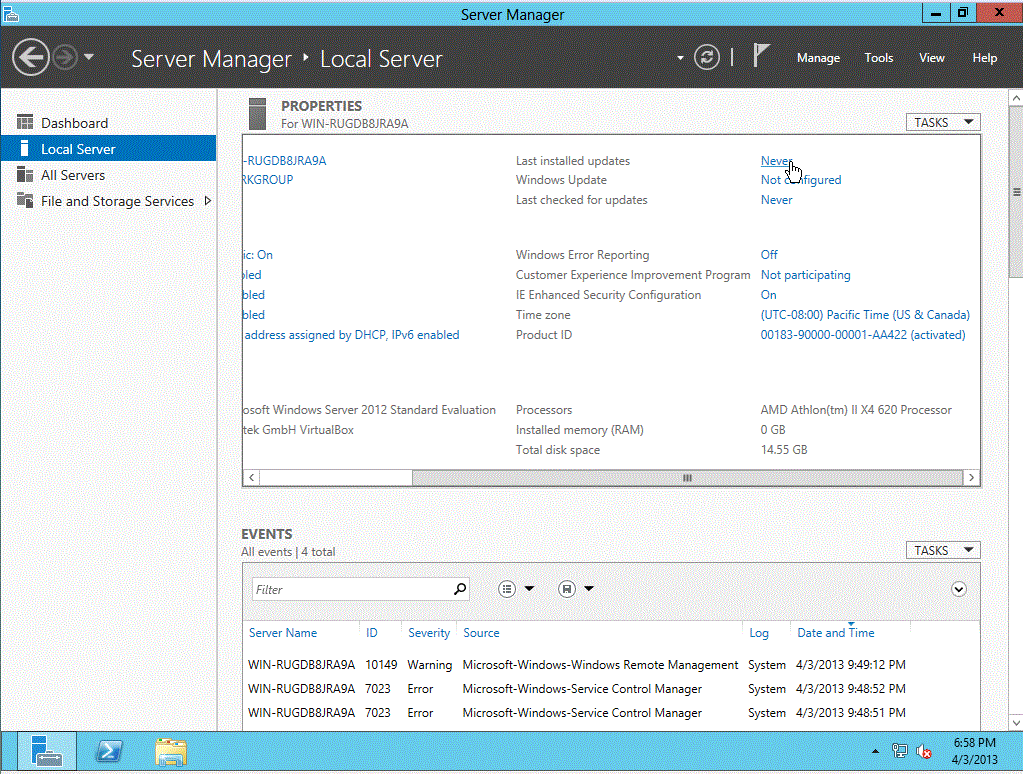Open the Manage menu

[x=818, y=58]
